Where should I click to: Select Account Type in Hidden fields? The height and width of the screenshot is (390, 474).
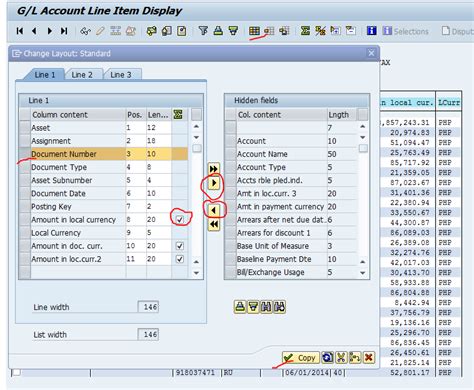(x=291, y=167)
